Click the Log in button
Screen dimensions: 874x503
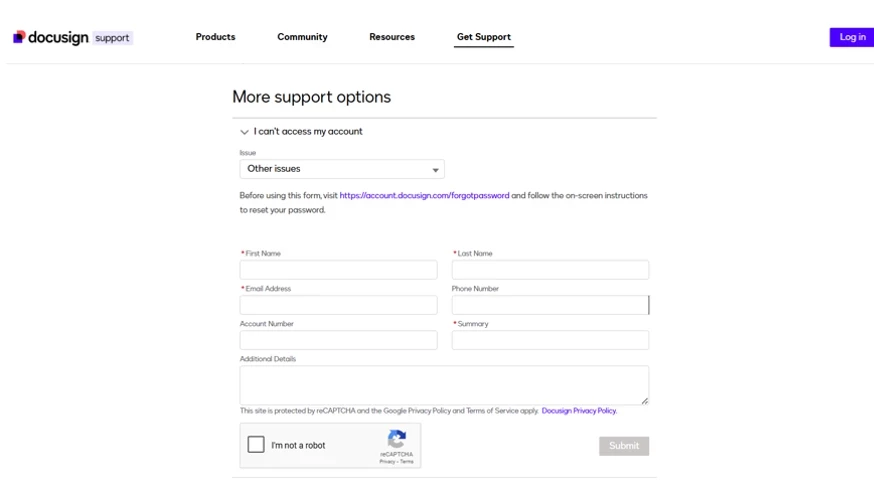click(852, 37)
